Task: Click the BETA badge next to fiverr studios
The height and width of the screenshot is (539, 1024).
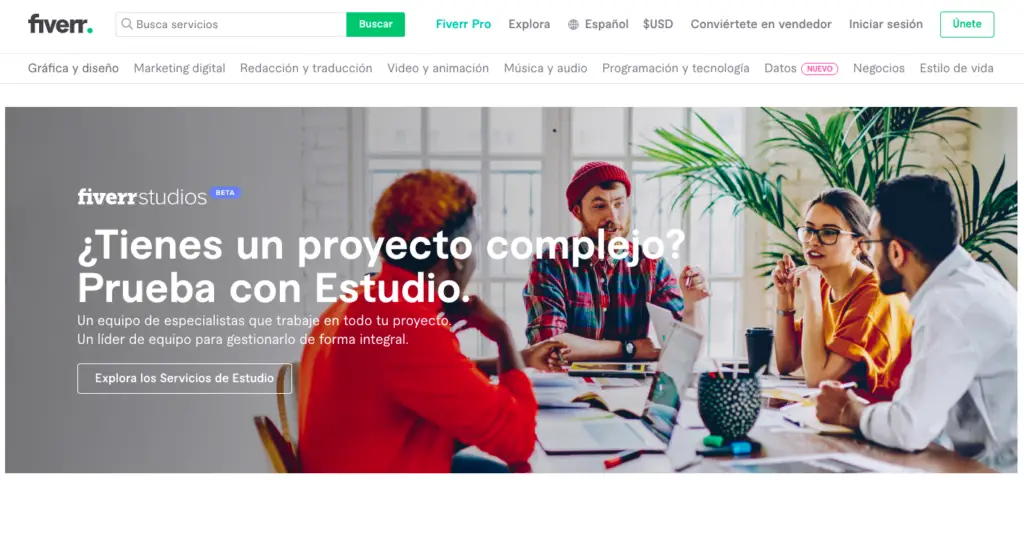Action: (x=225, y=193)
